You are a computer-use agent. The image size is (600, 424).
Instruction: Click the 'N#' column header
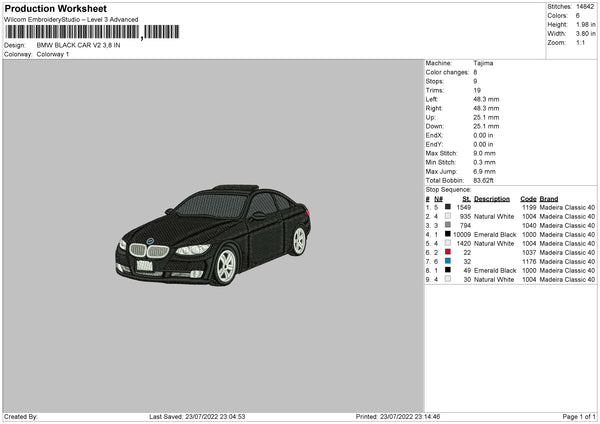[x=438, y=199]
